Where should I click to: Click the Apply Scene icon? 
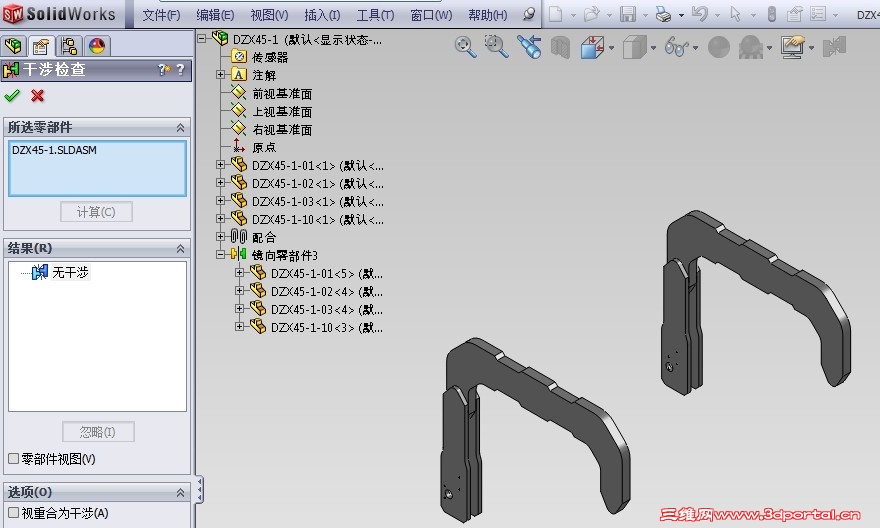[751, 48]
